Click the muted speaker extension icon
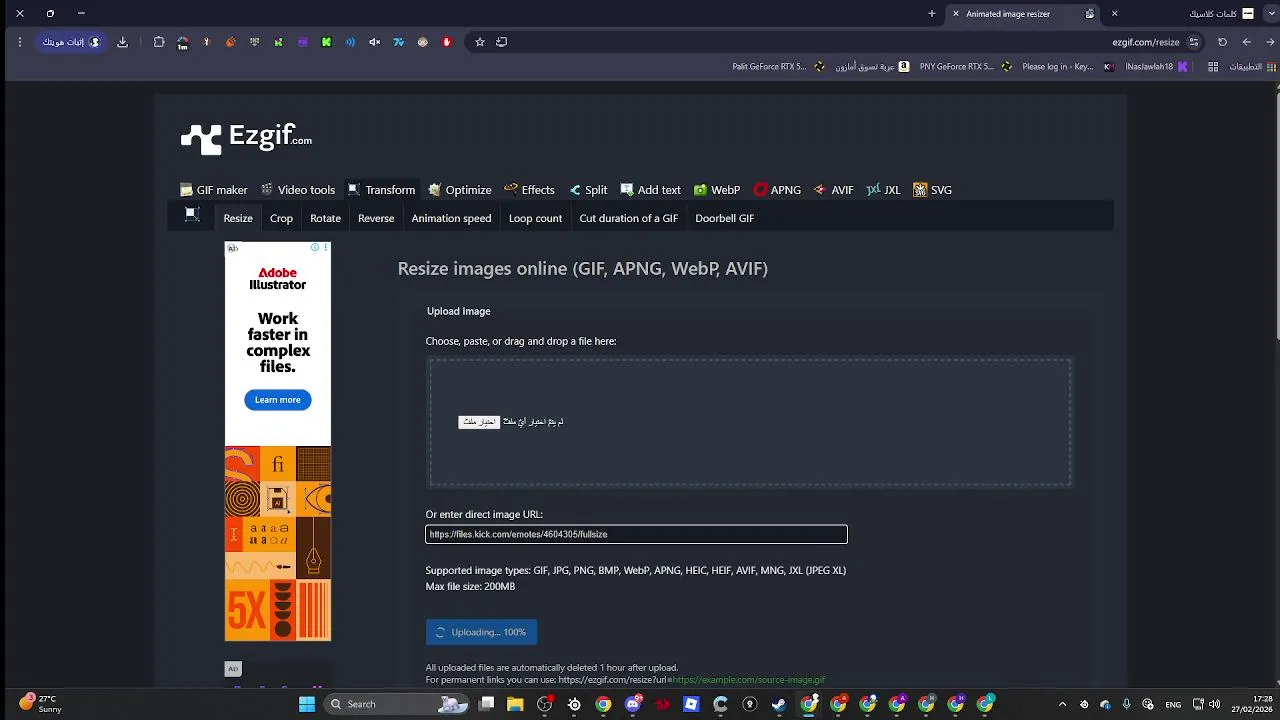Screen dimensions: 1280x720 (x=374, y=42)
